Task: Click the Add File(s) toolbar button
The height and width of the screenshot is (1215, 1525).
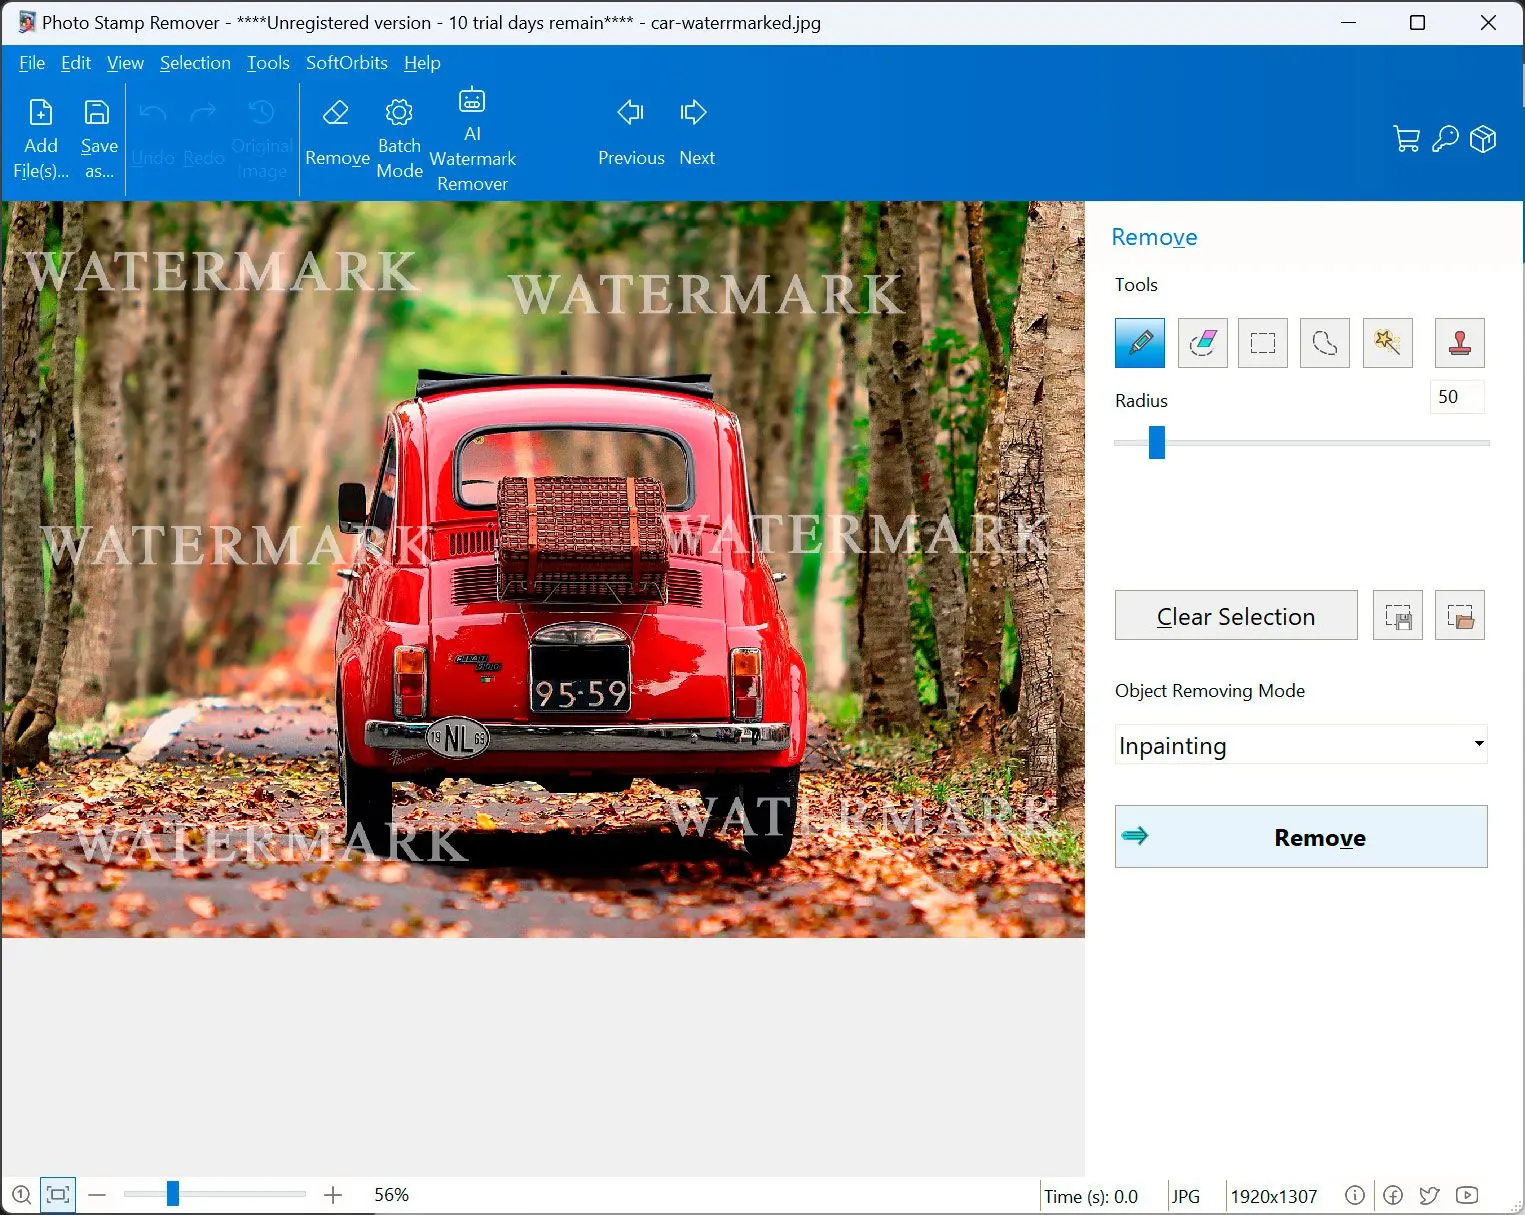Action: (x=41, y=139)
